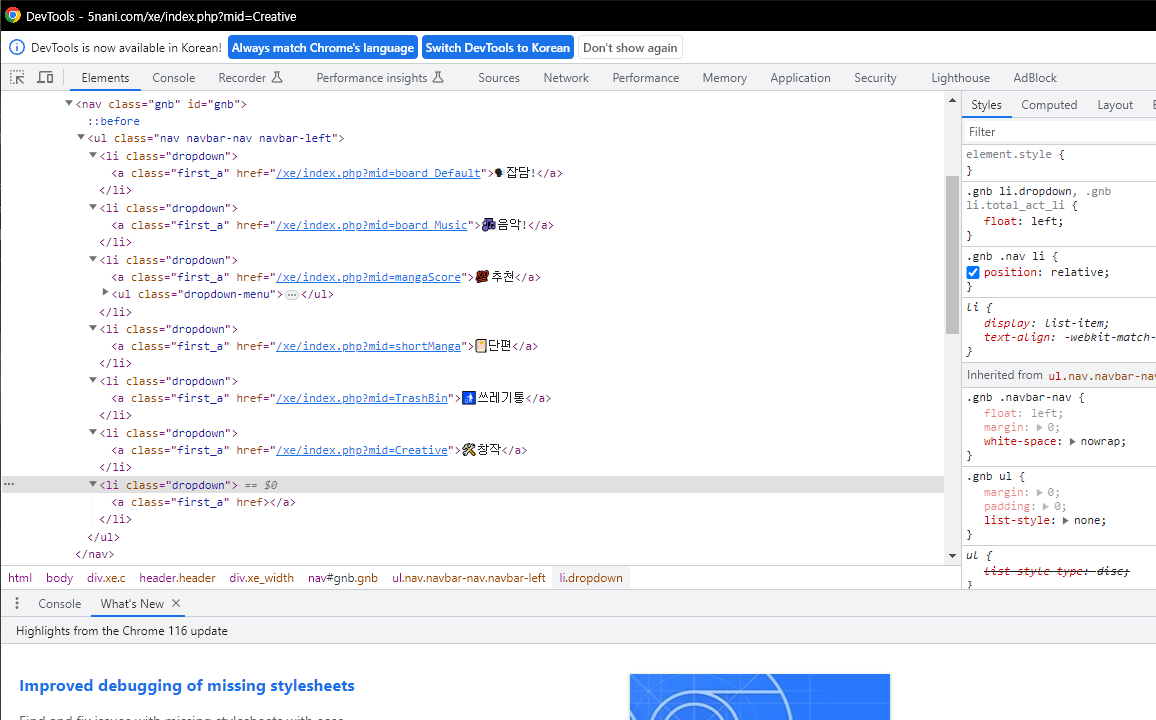
Task: Click the Styles Filter input field
Action: point(1060,131)
